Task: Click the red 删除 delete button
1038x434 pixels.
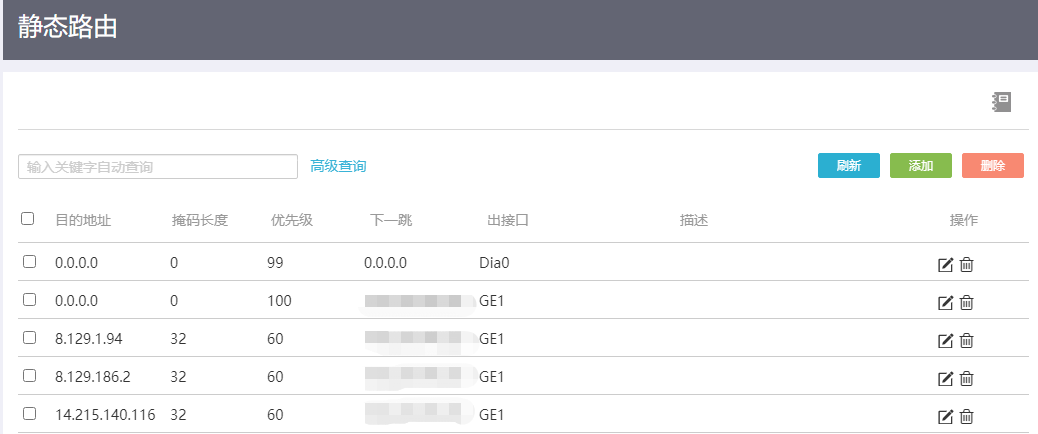Action: pos(993,166)
